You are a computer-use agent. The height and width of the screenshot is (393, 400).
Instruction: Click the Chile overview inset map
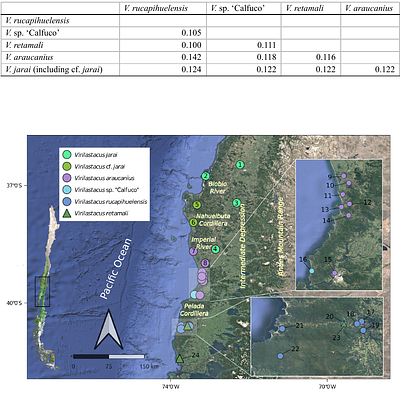[x=47, y=288]
